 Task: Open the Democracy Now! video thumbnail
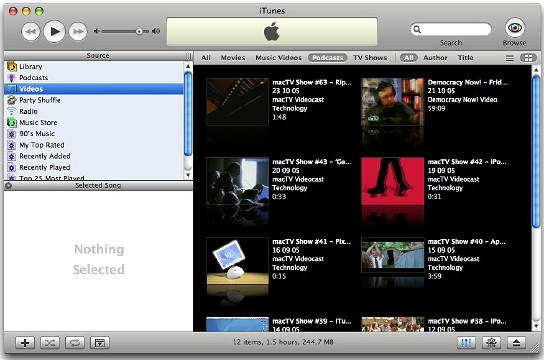click(x=392, y=102)
